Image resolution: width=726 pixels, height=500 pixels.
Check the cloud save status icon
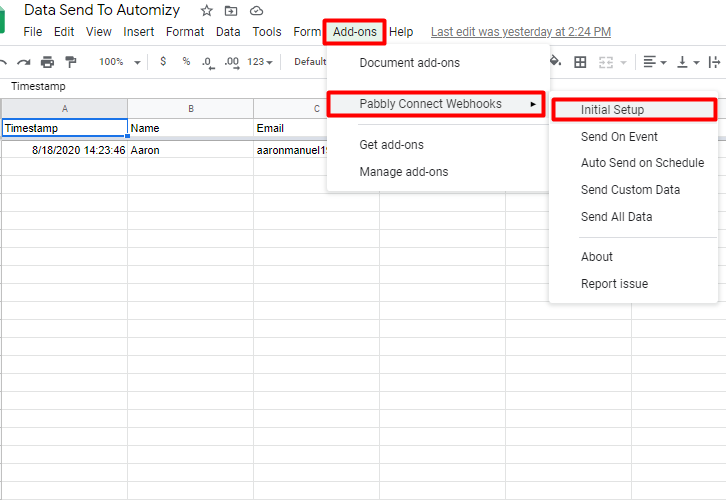pyautogui.click(x=256, y=10)
